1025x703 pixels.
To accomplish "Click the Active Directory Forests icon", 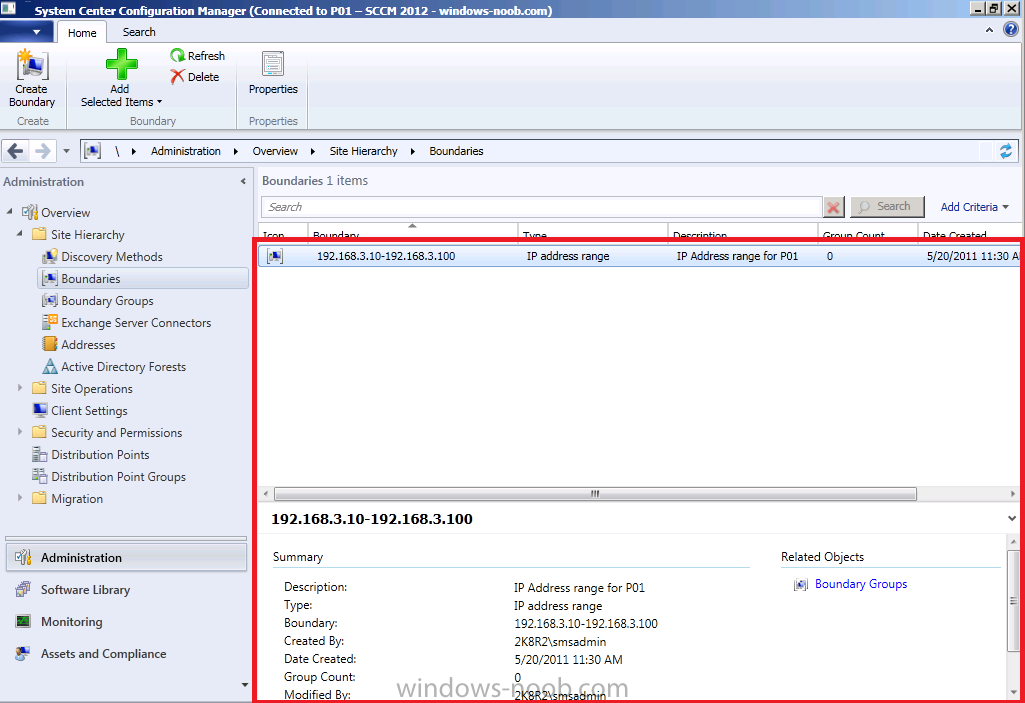I will click(x=50, y=366).
